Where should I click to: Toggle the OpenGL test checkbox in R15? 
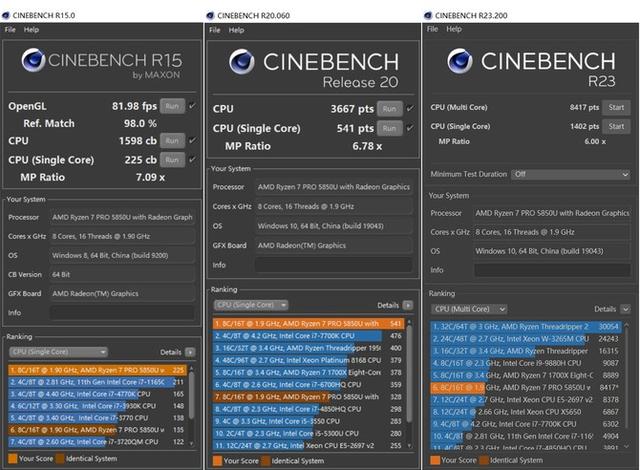click(x=192, y=105)
